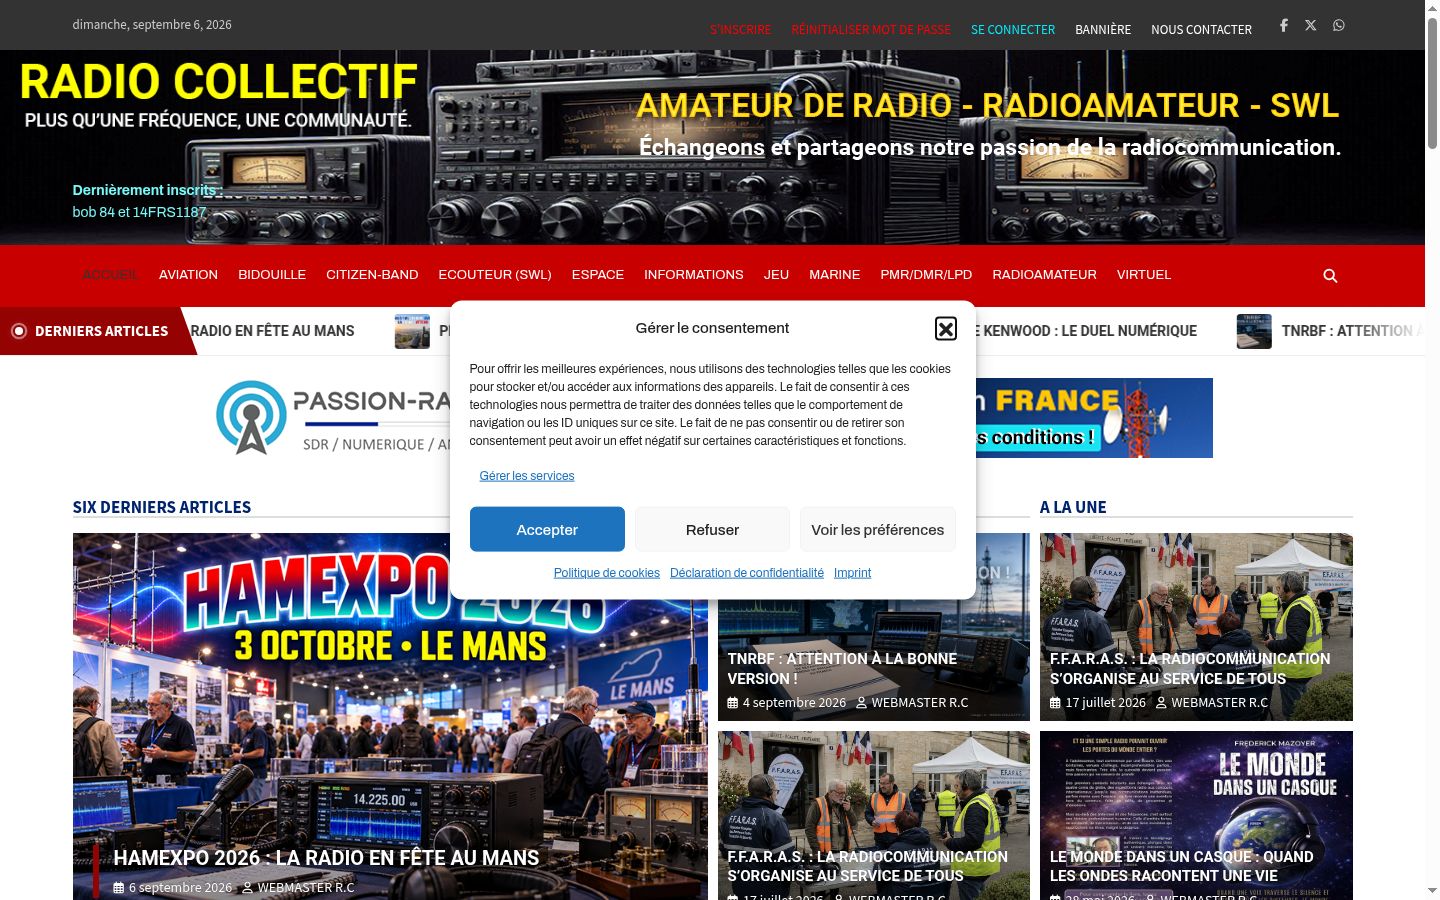
Task: Click the vertical page scrollbar thumb
Action: [1432, 85]
